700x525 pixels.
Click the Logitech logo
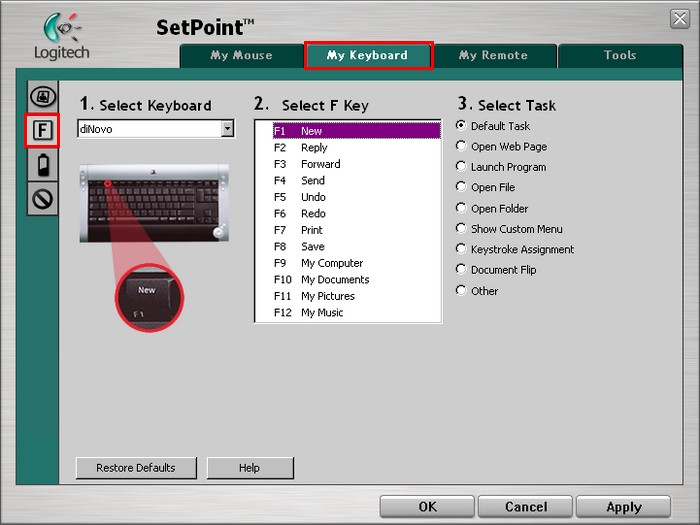pos(62,37)
